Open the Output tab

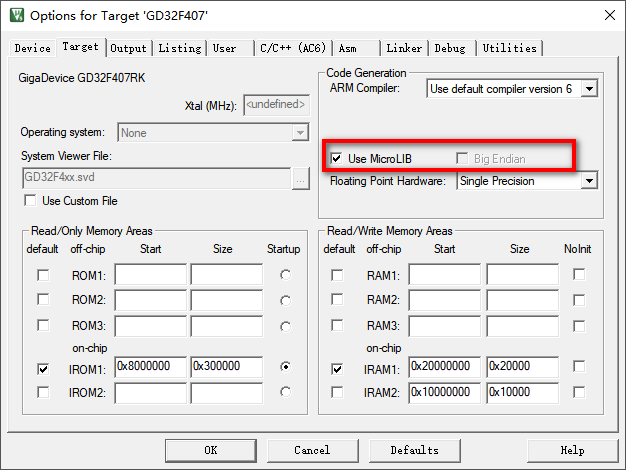(x=128, y=48)
